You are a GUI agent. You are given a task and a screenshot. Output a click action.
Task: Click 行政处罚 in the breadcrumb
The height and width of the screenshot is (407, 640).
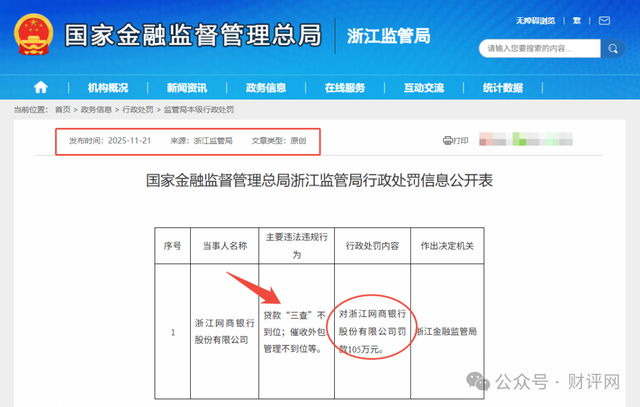(138, 109)
